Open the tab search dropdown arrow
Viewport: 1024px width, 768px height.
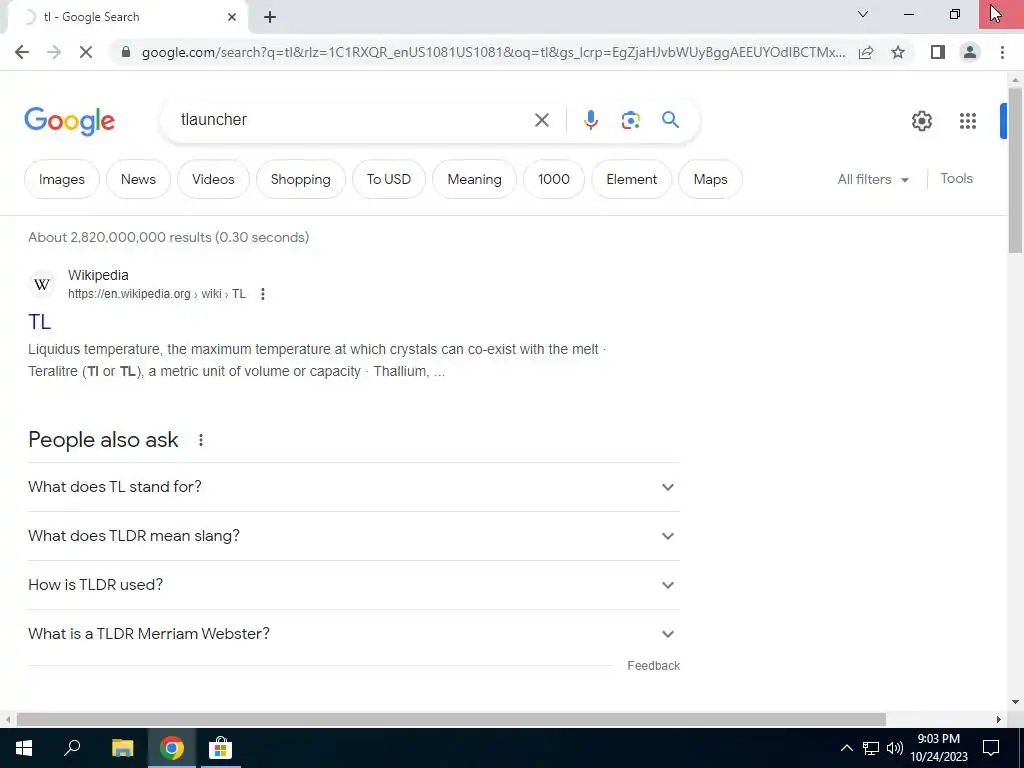[x=863, y=14]
